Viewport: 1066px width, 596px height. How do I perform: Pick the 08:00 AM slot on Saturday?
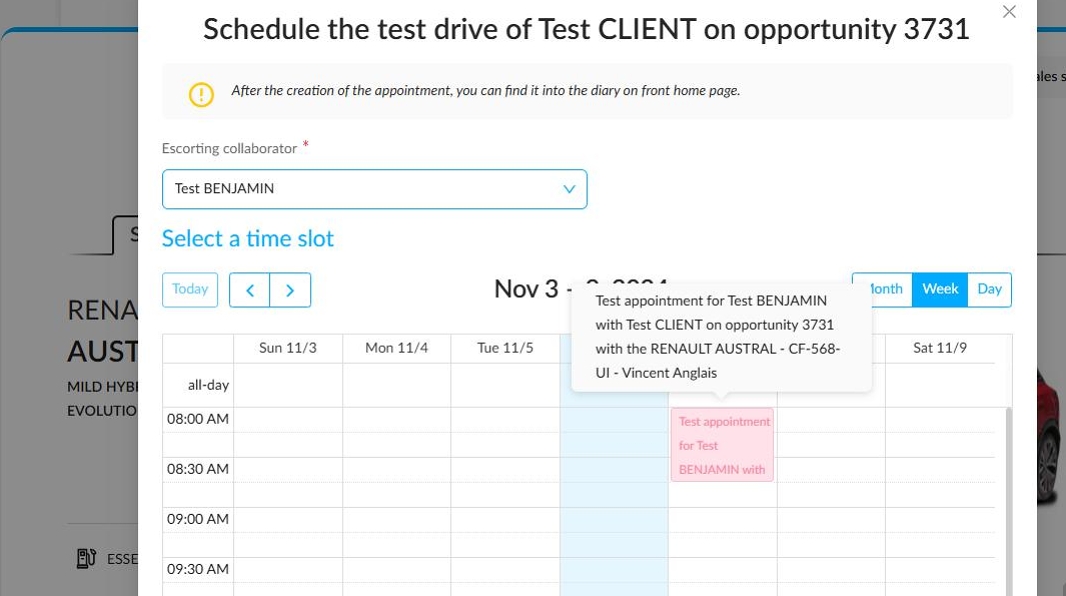coord(940,420)
